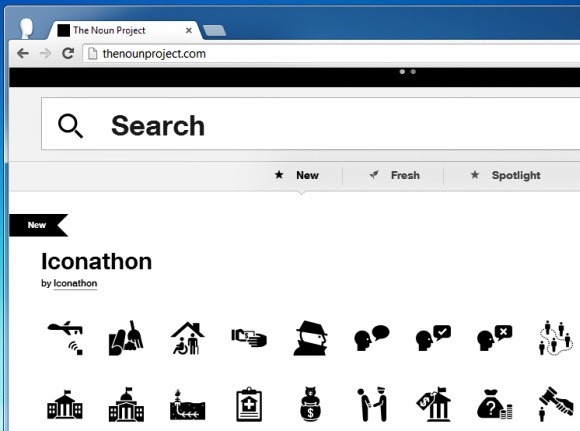Click into the Search field

click(311, 124)
